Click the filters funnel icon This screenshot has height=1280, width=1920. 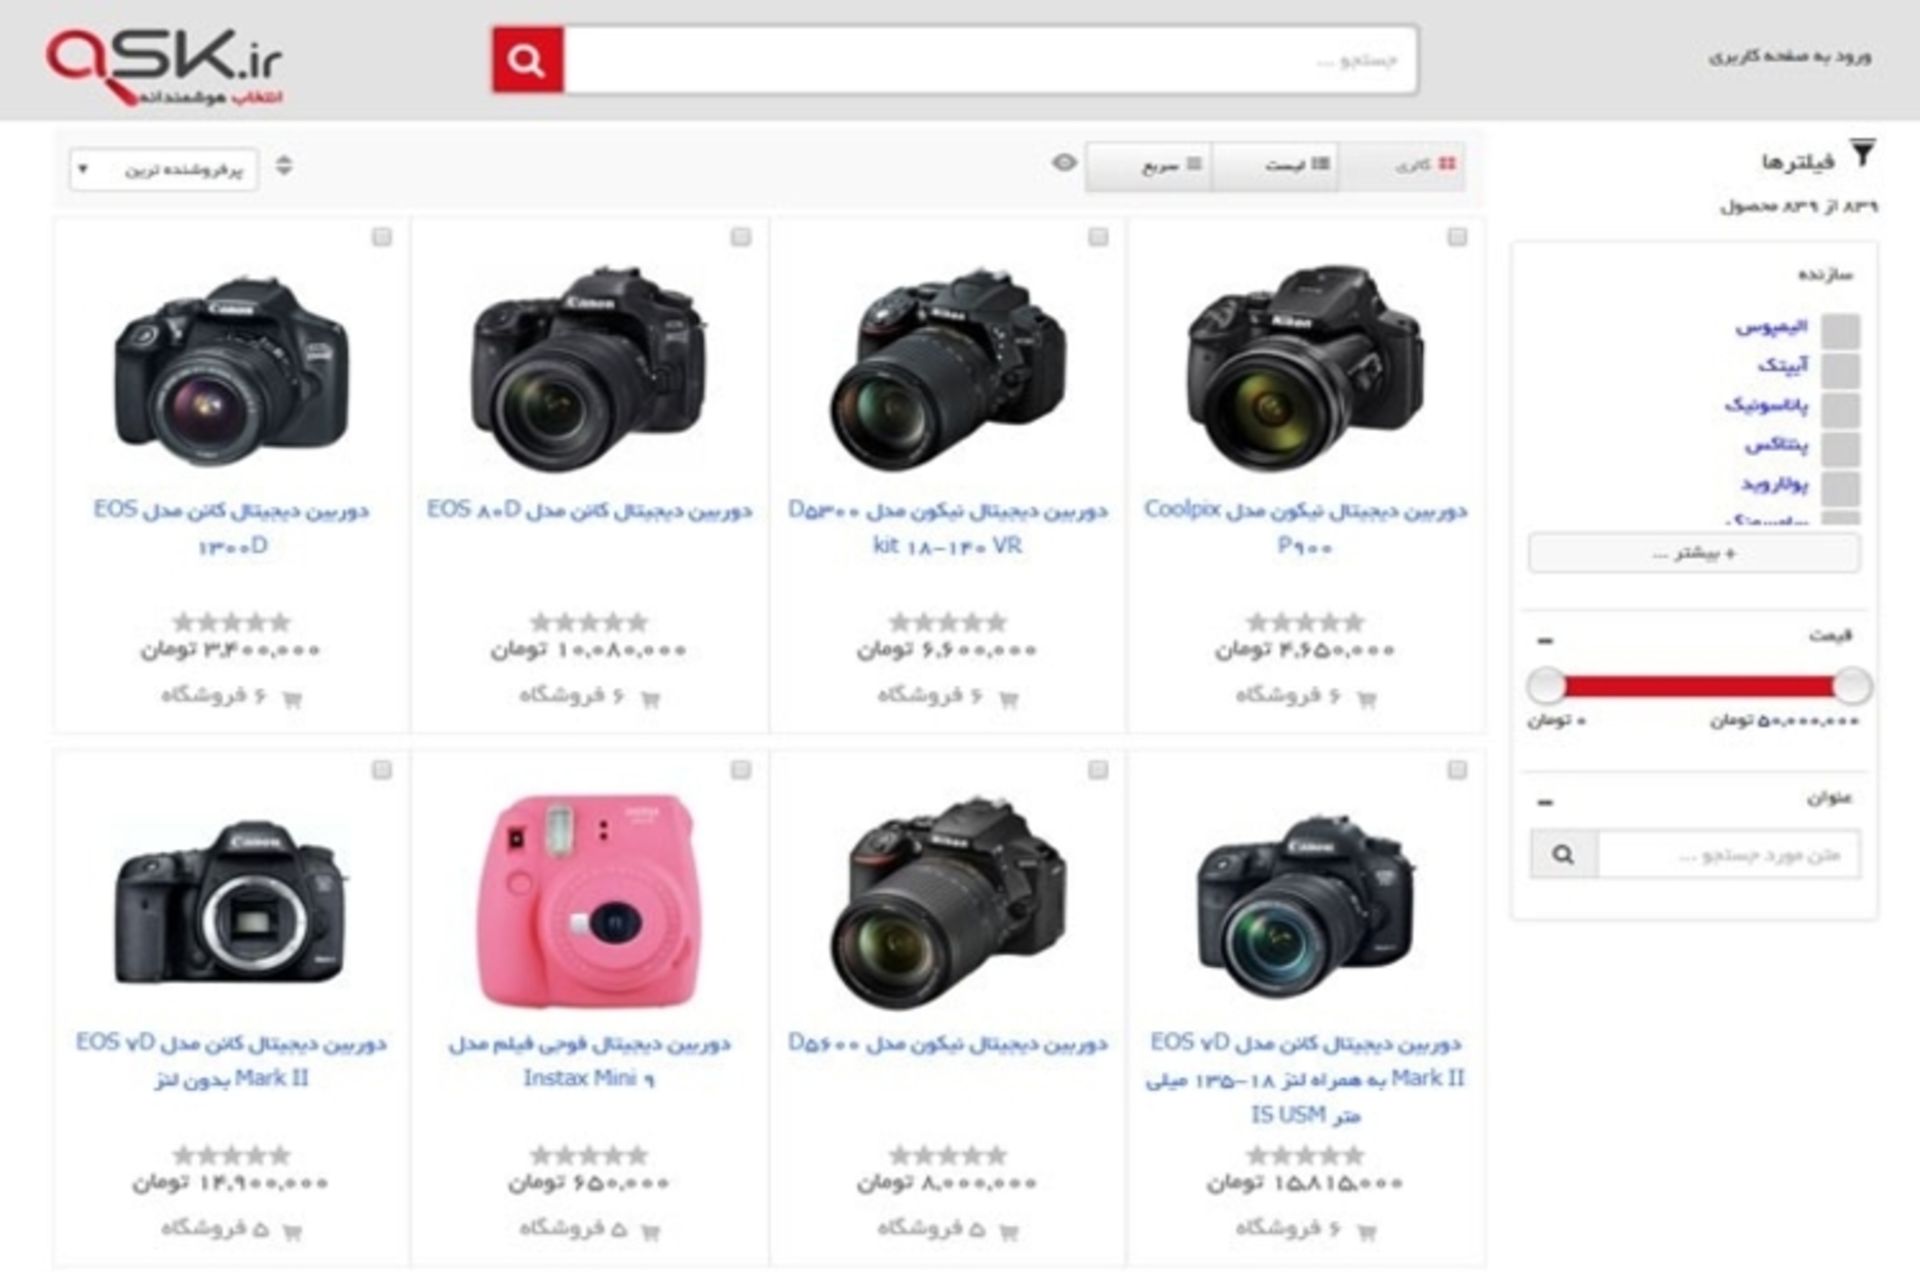pos(1862,154)
